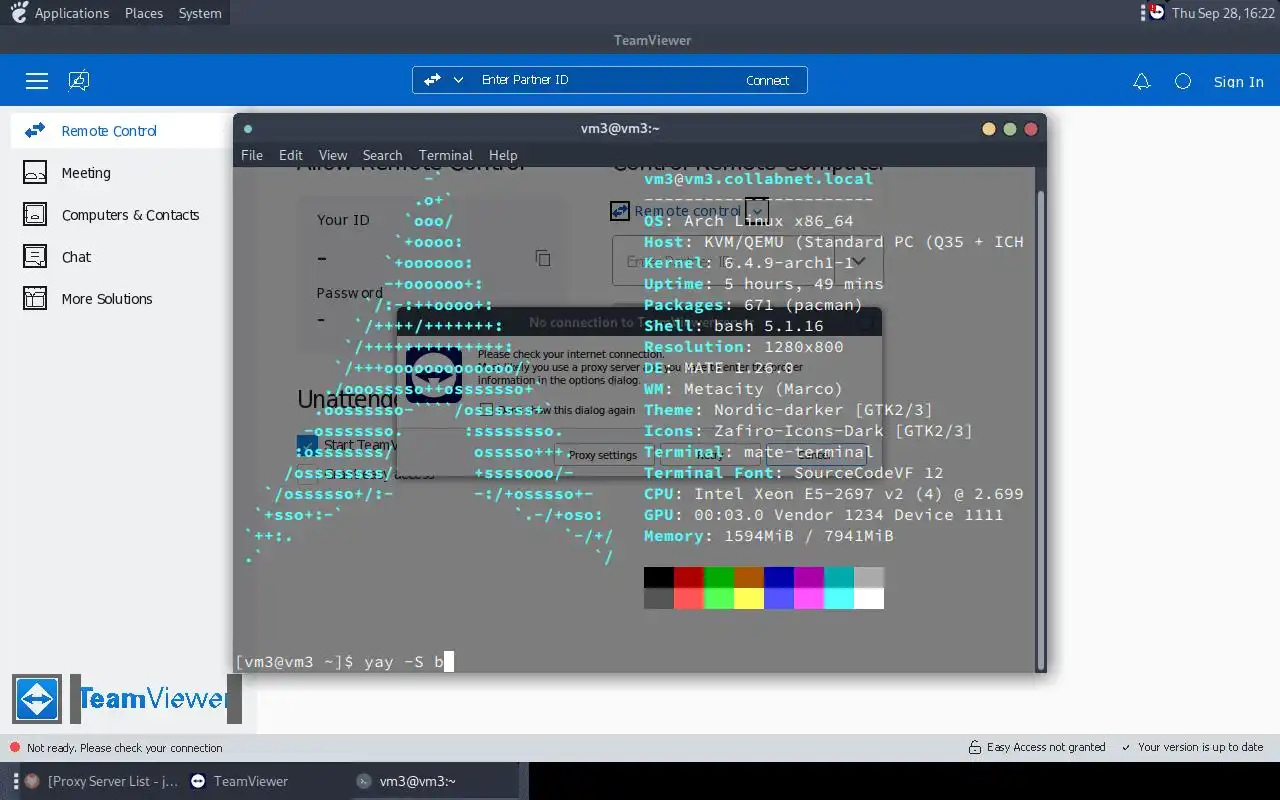Click the 'Packages: 671 (pacman)' line
This screenshot has width=1280, height=800.
pos(754,305)
